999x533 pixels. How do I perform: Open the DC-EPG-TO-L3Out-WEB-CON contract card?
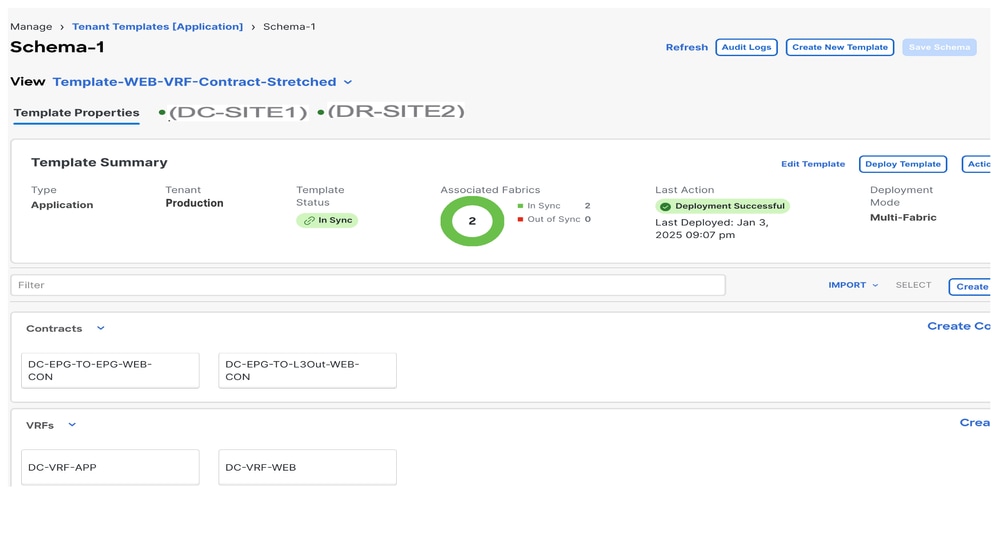point(307,371)
